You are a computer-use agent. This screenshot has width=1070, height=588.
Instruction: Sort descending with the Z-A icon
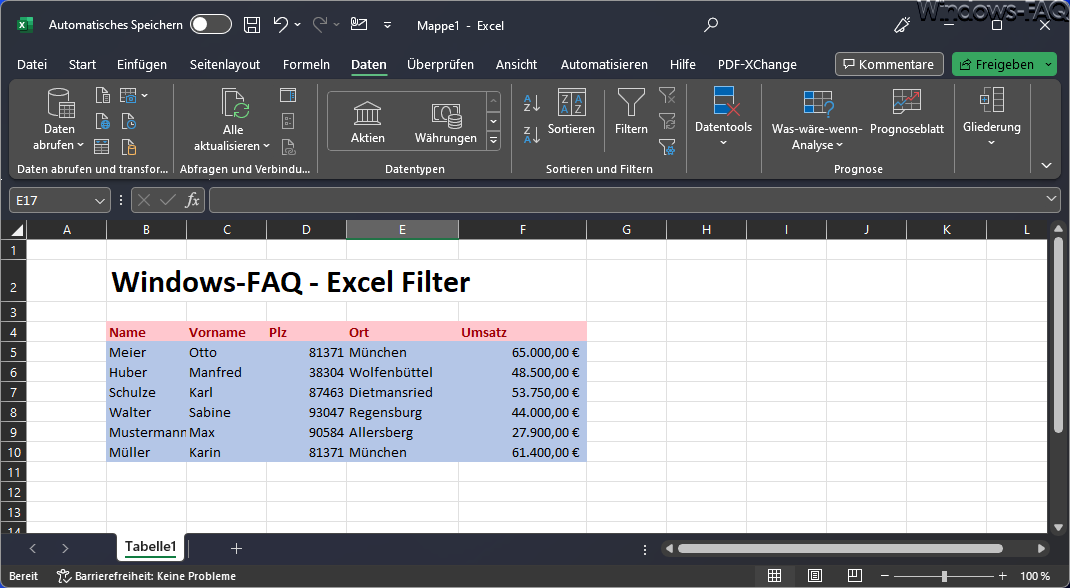tap(532, 134)
